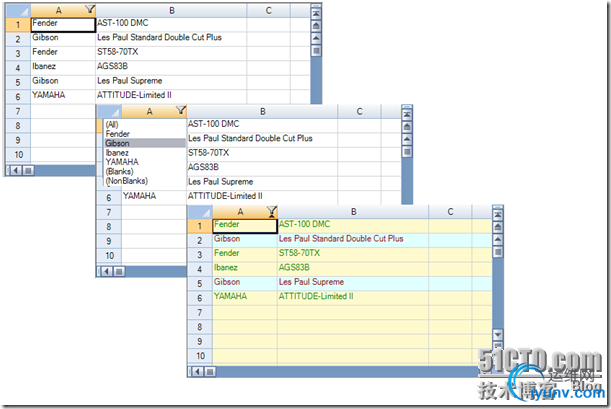Select column B header in middle spreadsheet

262,112
